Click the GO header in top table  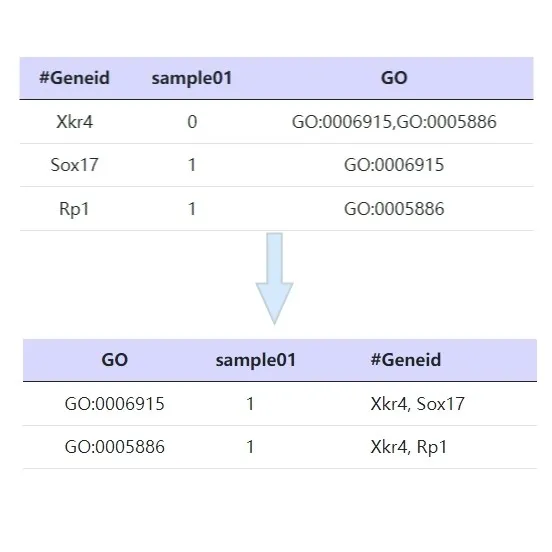(394, 78)
